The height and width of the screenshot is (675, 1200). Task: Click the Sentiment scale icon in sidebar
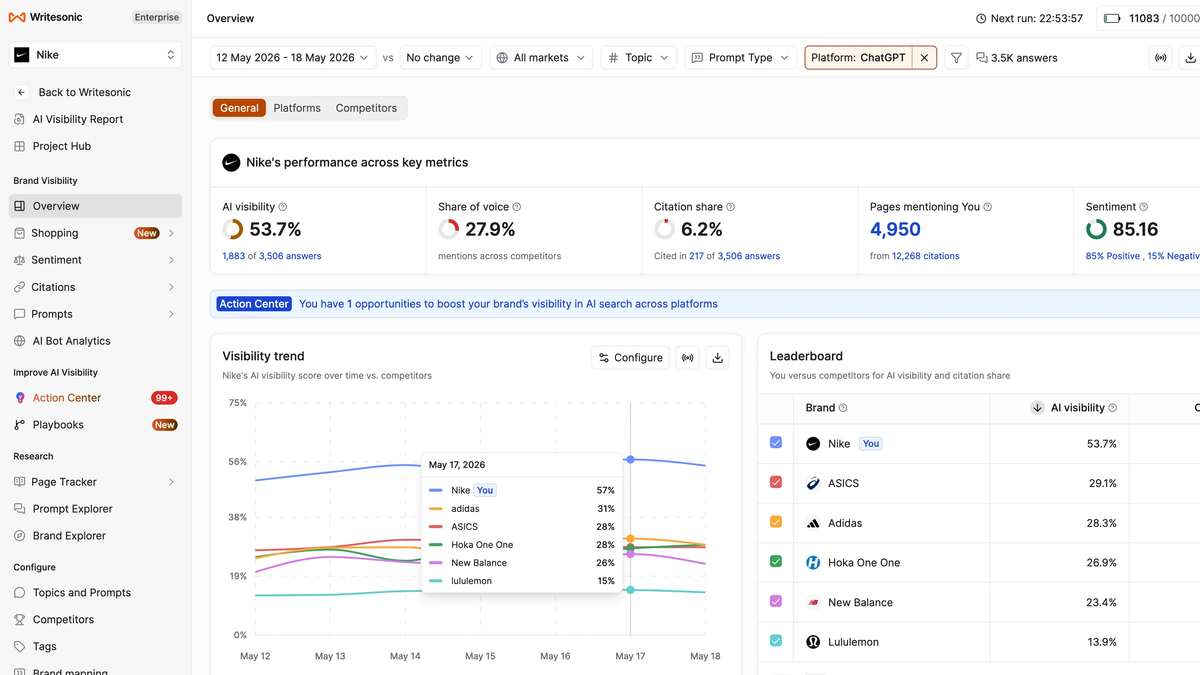tap(20, 260)
